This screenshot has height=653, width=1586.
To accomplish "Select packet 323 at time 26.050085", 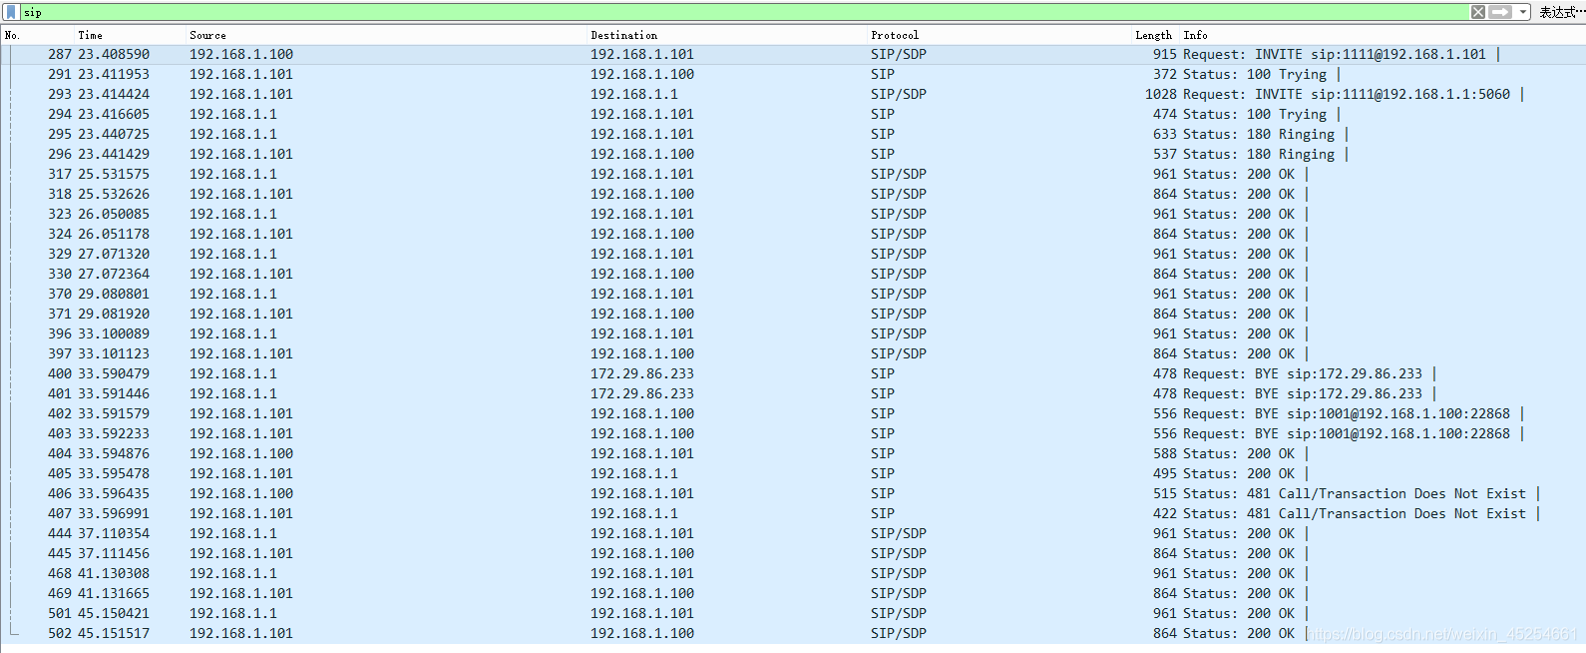I will point(793,214).
